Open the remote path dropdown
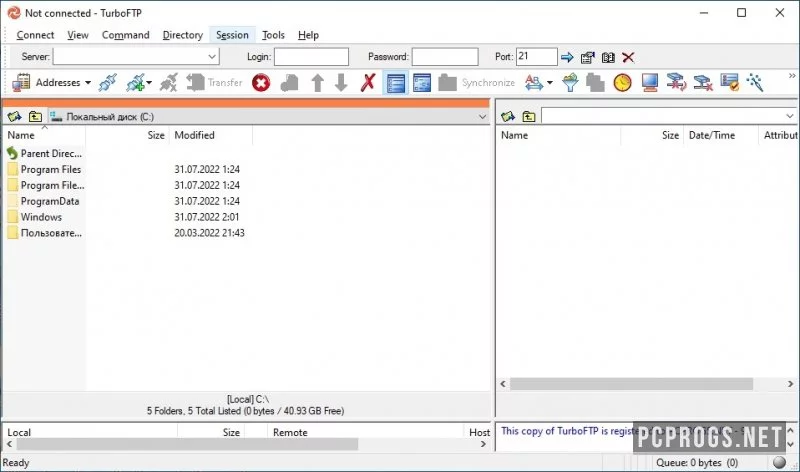The height and width of the screenshot is (472, 800). pyautogui.click(x=790, y=116)
